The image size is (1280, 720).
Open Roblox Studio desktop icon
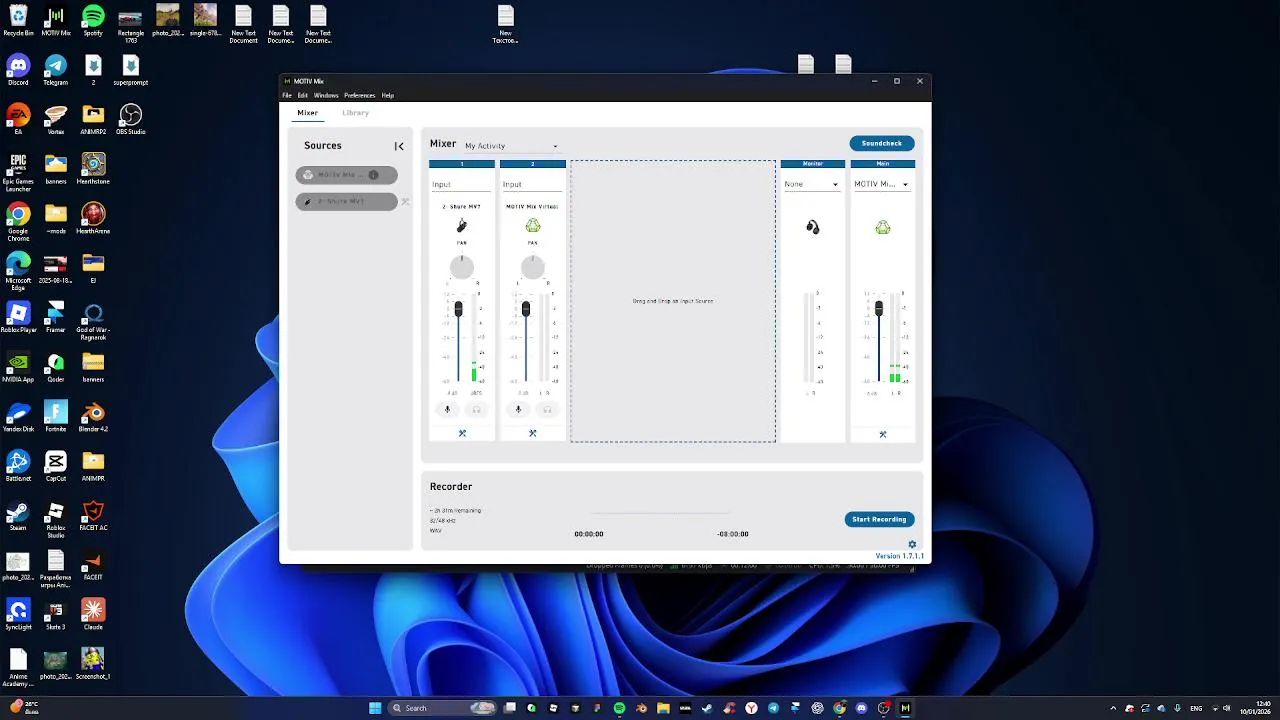point(56,520)
